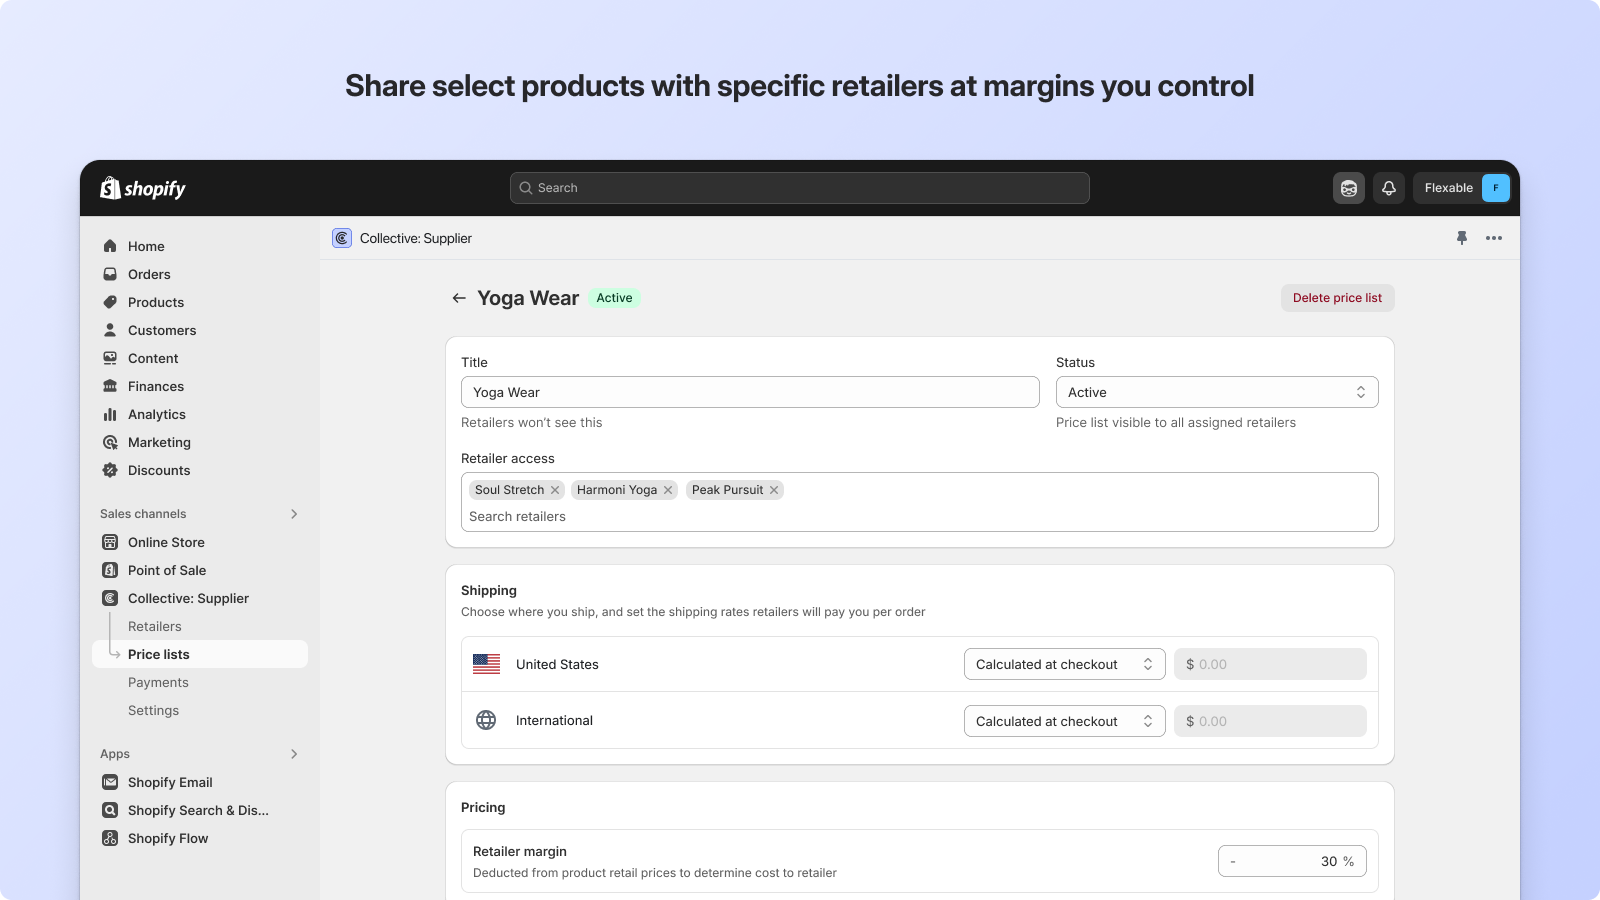Open Analytics from the sidebar
Image resolution: width=1600 pixels, height=900 pixels.
tap(156, 414)
